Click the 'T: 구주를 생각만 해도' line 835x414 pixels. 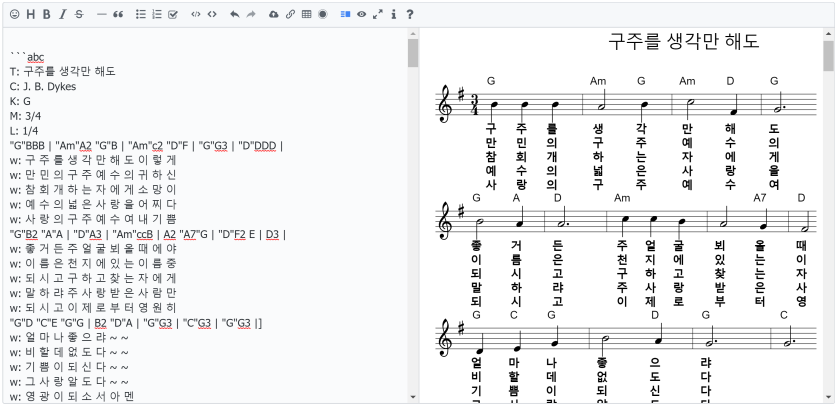(62, 71)
